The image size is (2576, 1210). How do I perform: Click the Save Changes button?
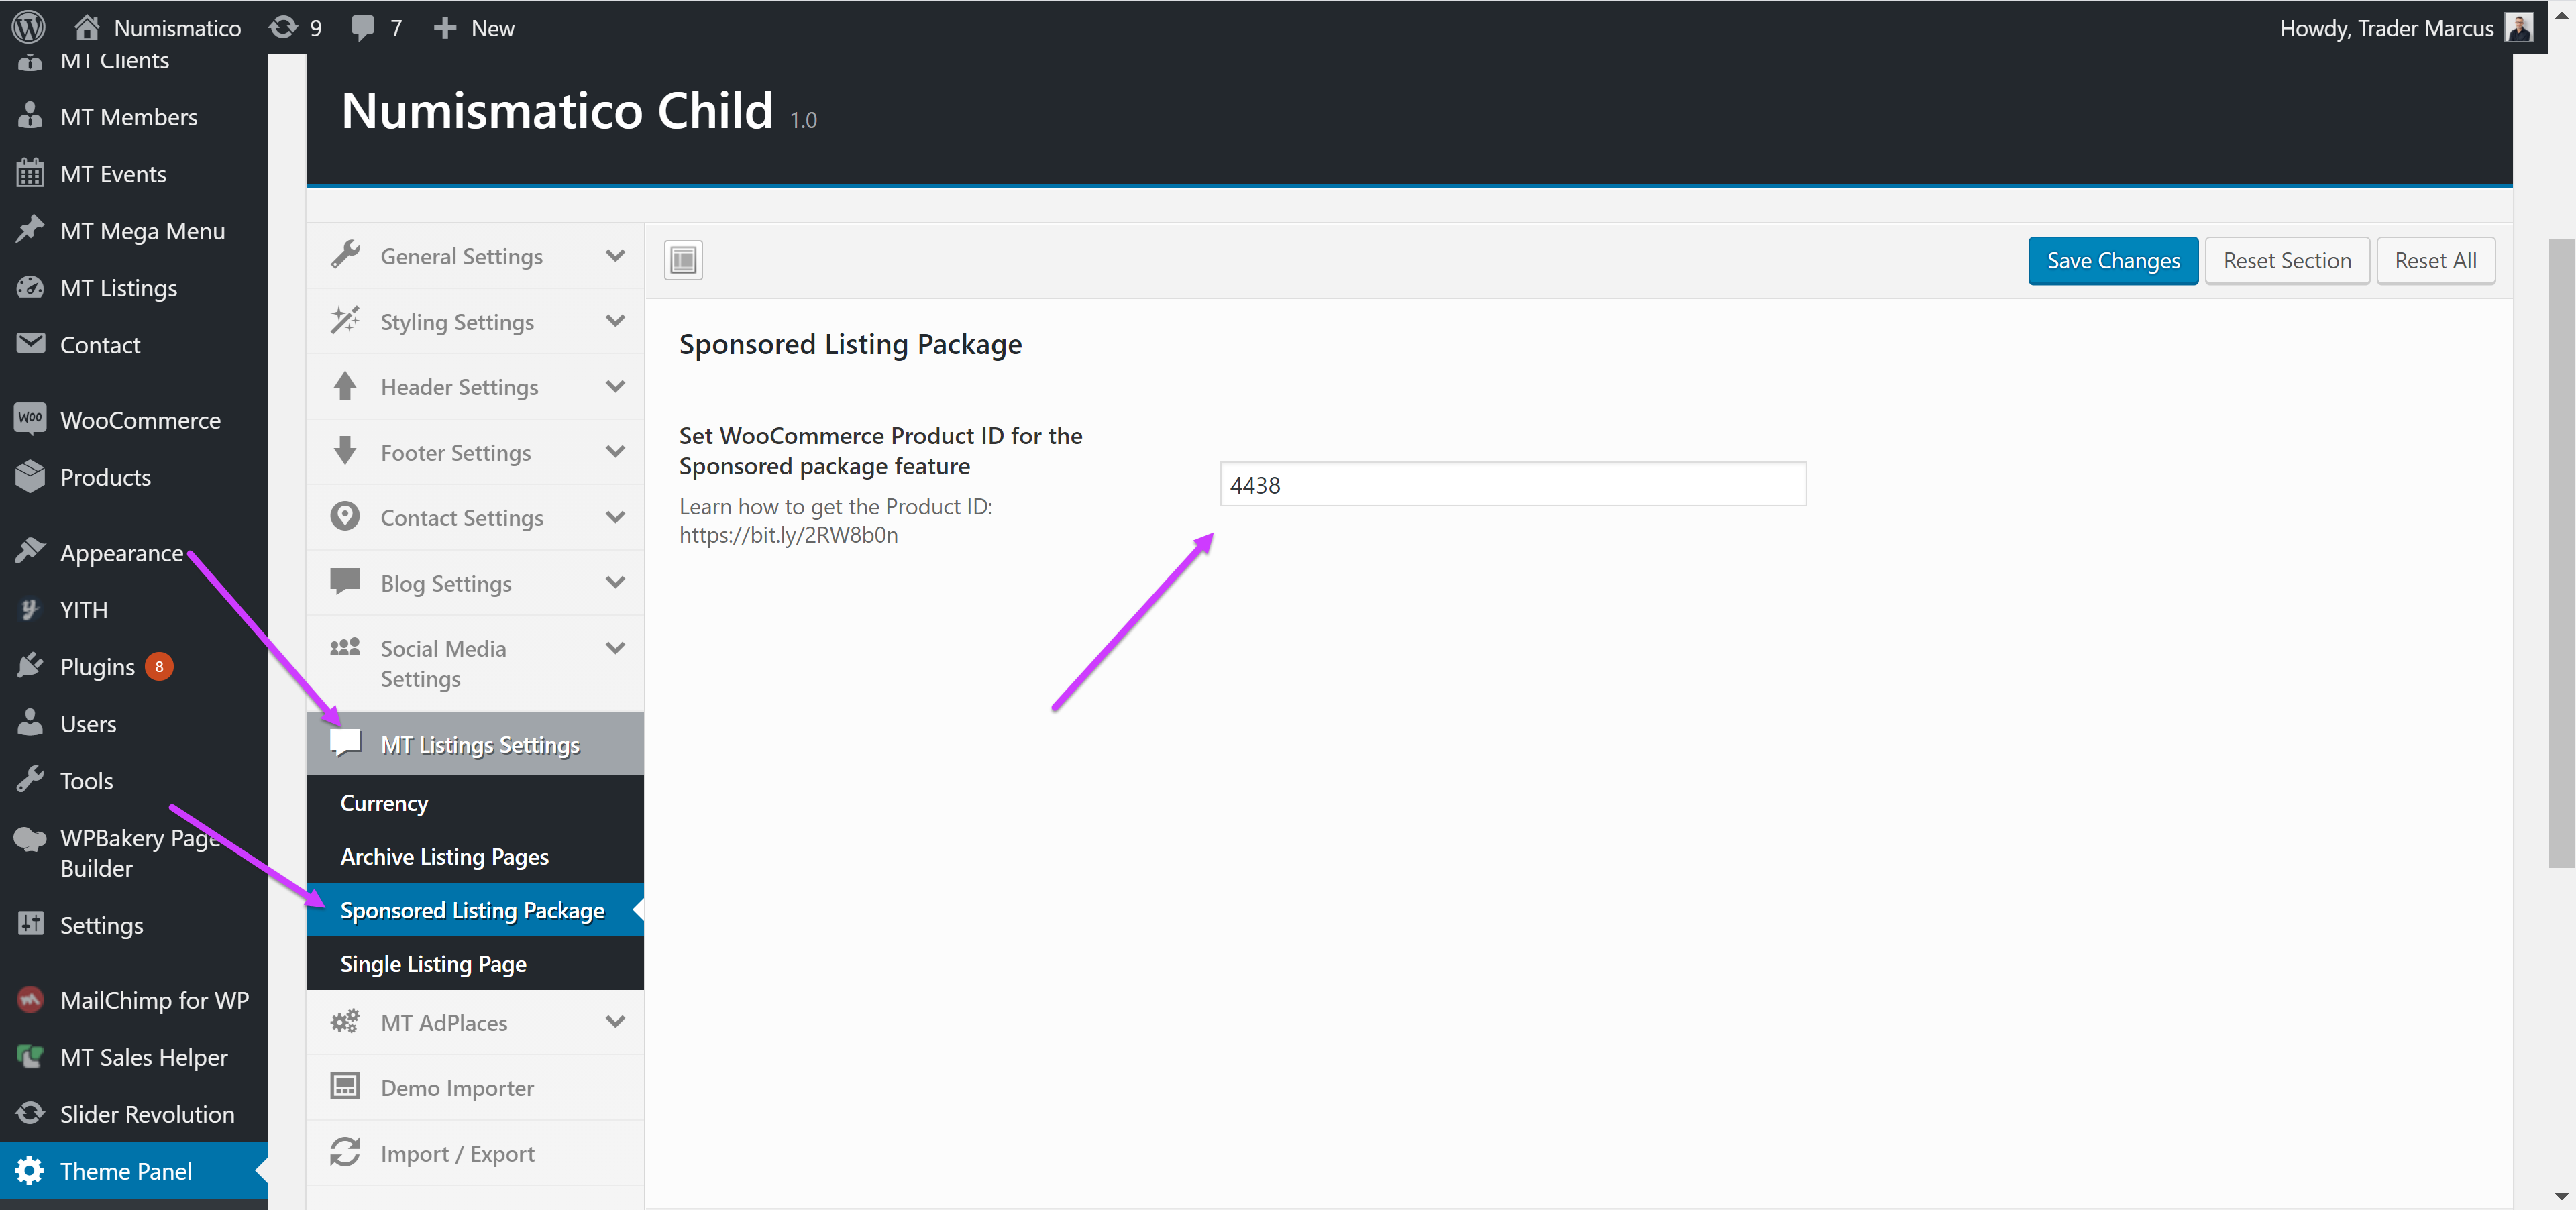tap(2112, 261)
